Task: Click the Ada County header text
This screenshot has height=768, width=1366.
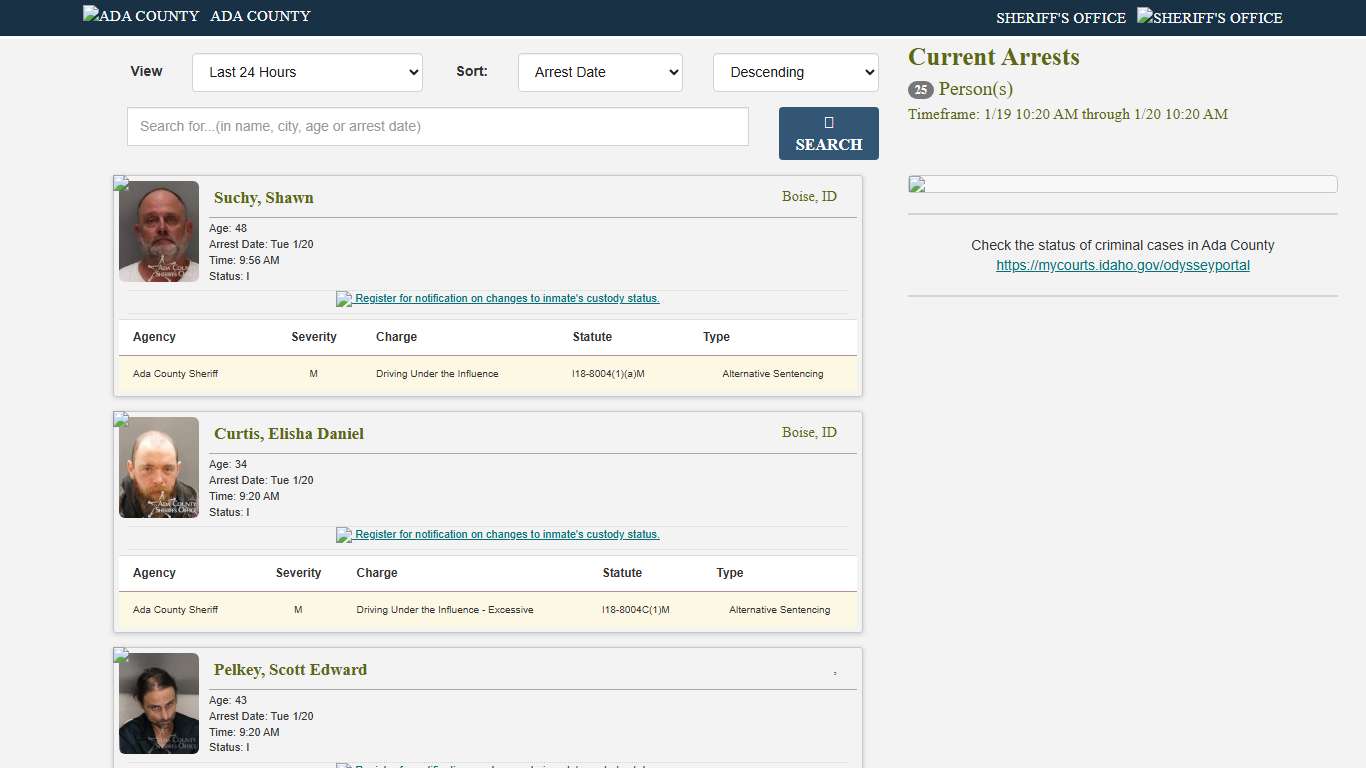Action: pyautogui.click(x=260, y=16)
